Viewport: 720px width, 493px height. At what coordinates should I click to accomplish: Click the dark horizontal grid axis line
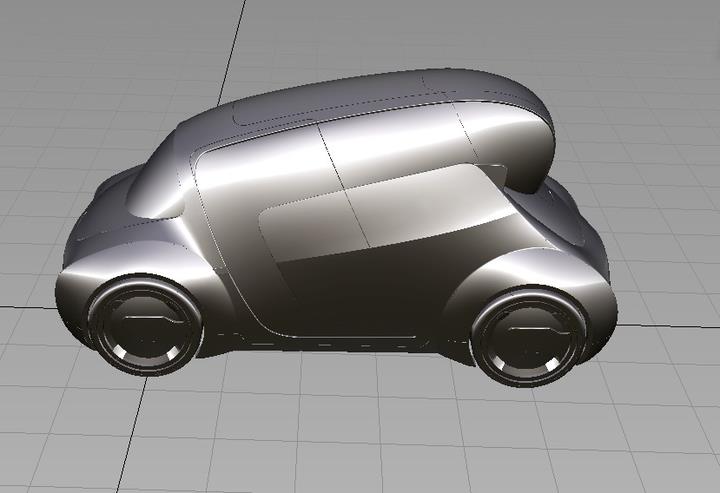(x=30, y=301)
